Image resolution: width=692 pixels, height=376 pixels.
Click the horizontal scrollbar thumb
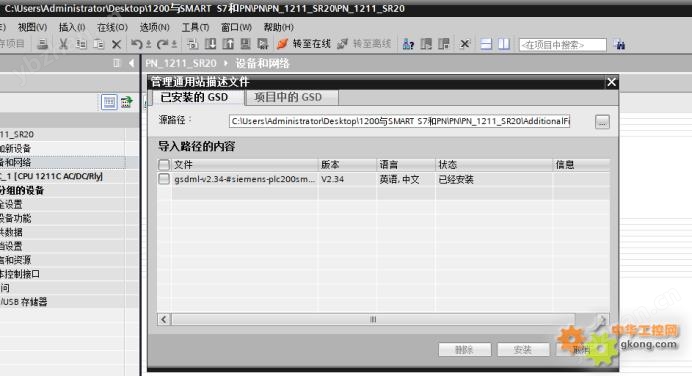pyautogui.click(x=373, y=319)
